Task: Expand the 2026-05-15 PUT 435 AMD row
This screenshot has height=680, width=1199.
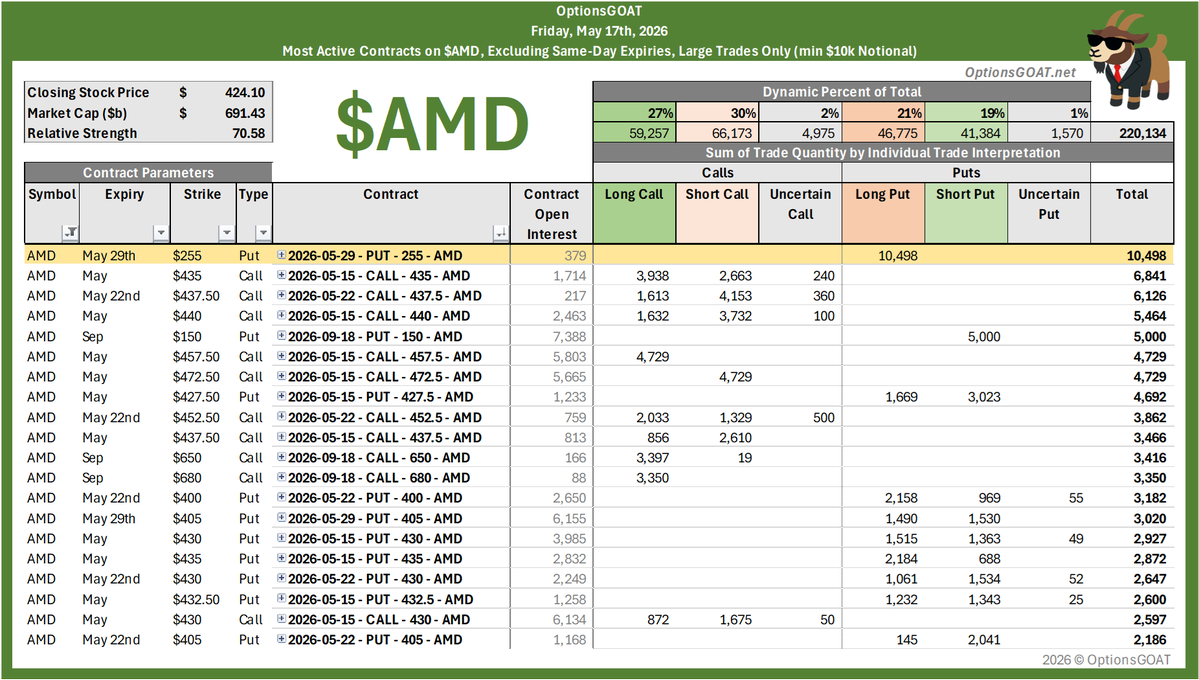Action: 281,558
